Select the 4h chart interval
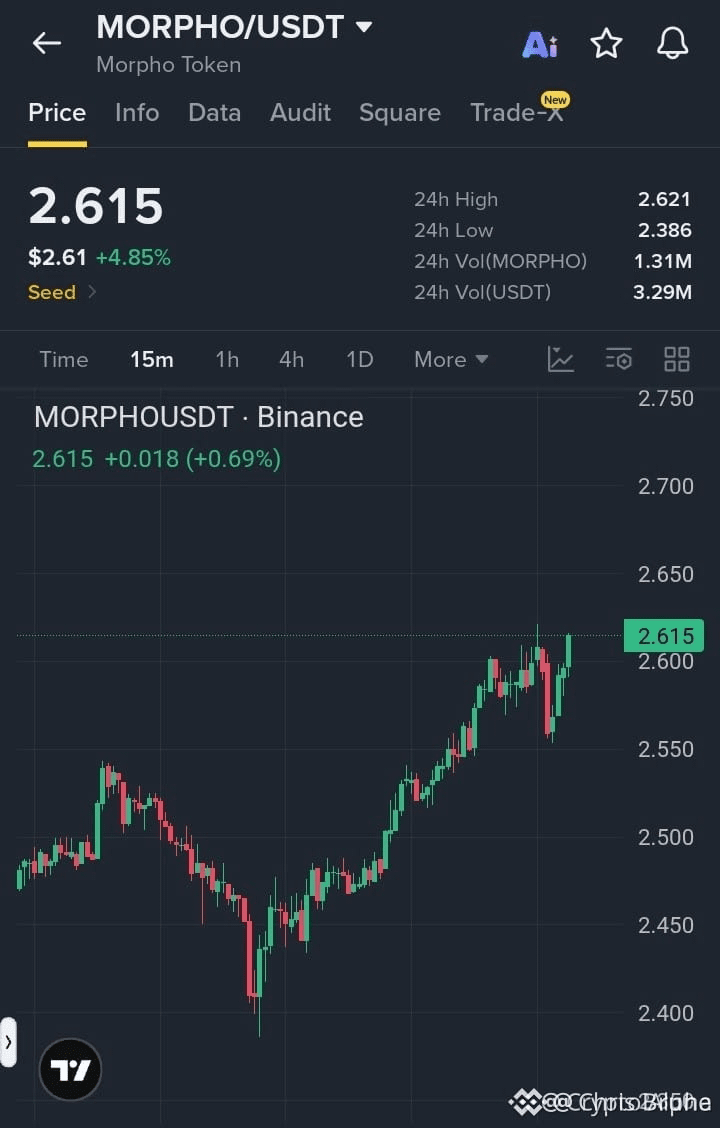 pos(291,359)
